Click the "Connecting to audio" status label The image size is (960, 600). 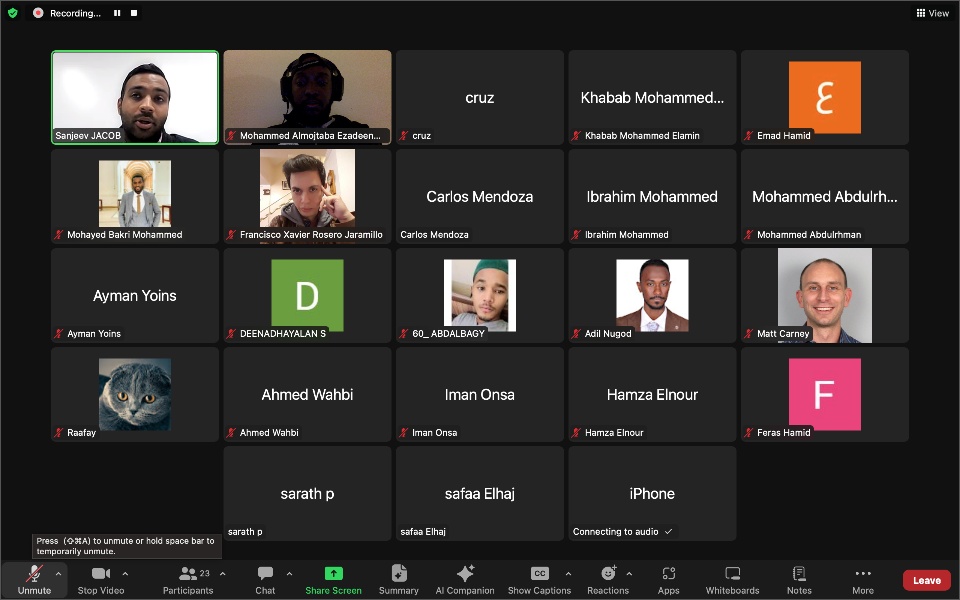pyautogui.click(x=615, y=531)
